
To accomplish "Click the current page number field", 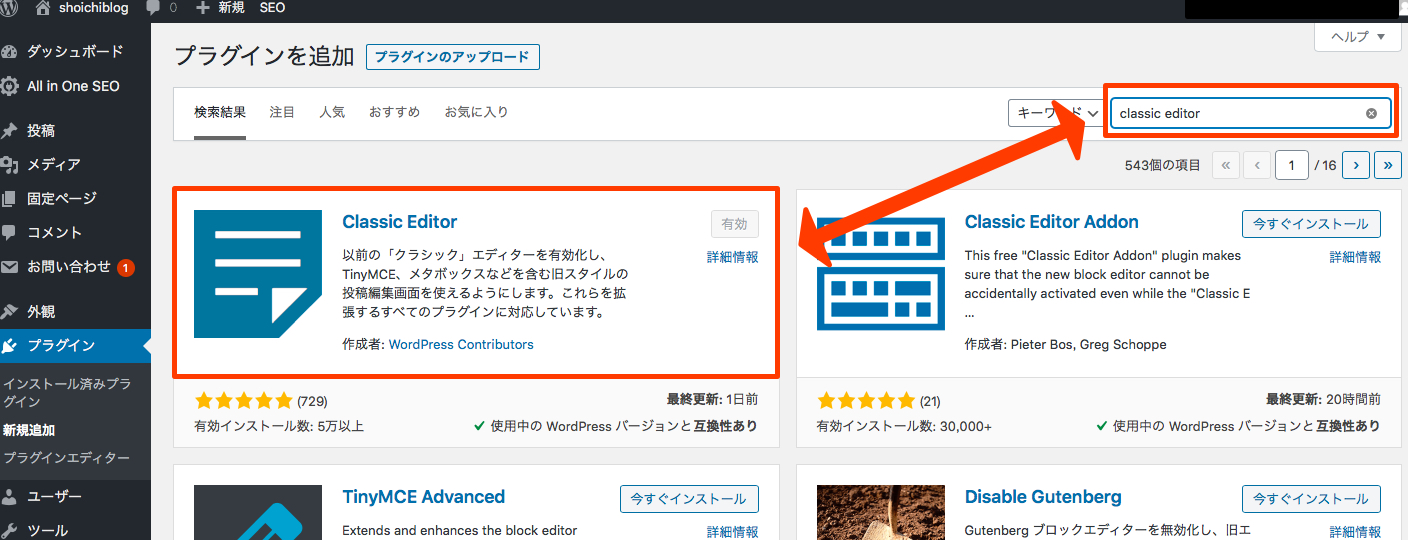I will [1292, 165].
